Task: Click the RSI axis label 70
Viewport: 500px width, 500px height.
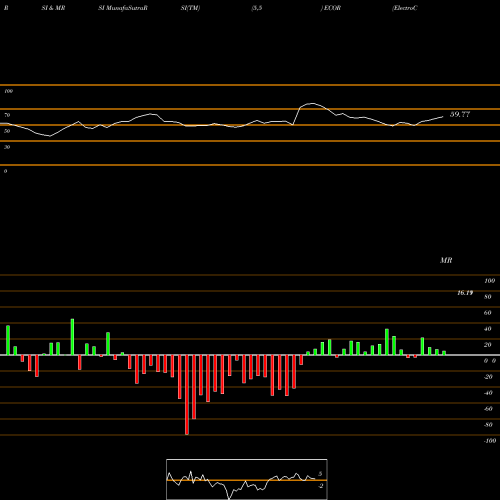Action: [7, 115]
